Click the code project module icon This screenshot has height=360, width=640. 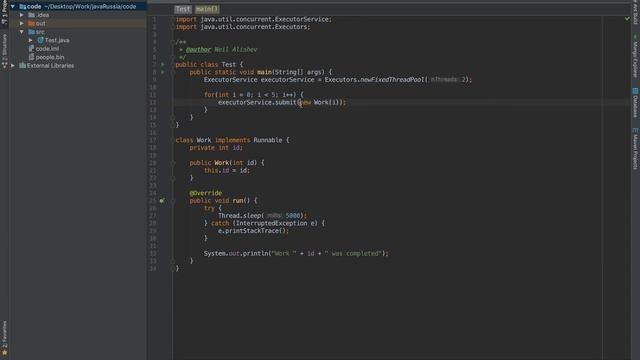coord(22,7)
